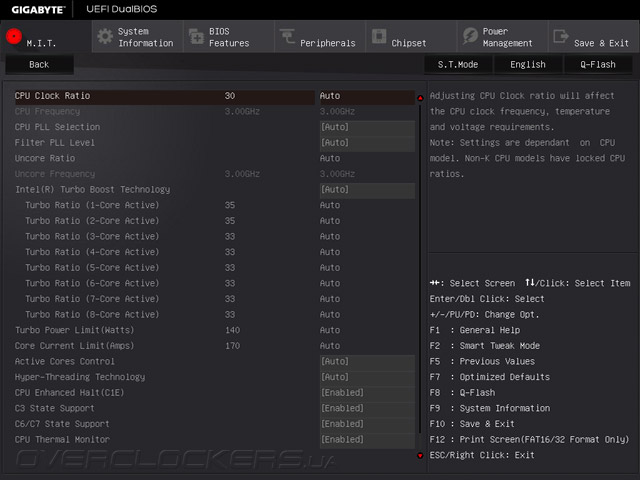The width and height of the screenshot is (640, 480).
Task: Click the Intel(R) Turbo Boost Technology label
Action: click(x=93, y=190)
